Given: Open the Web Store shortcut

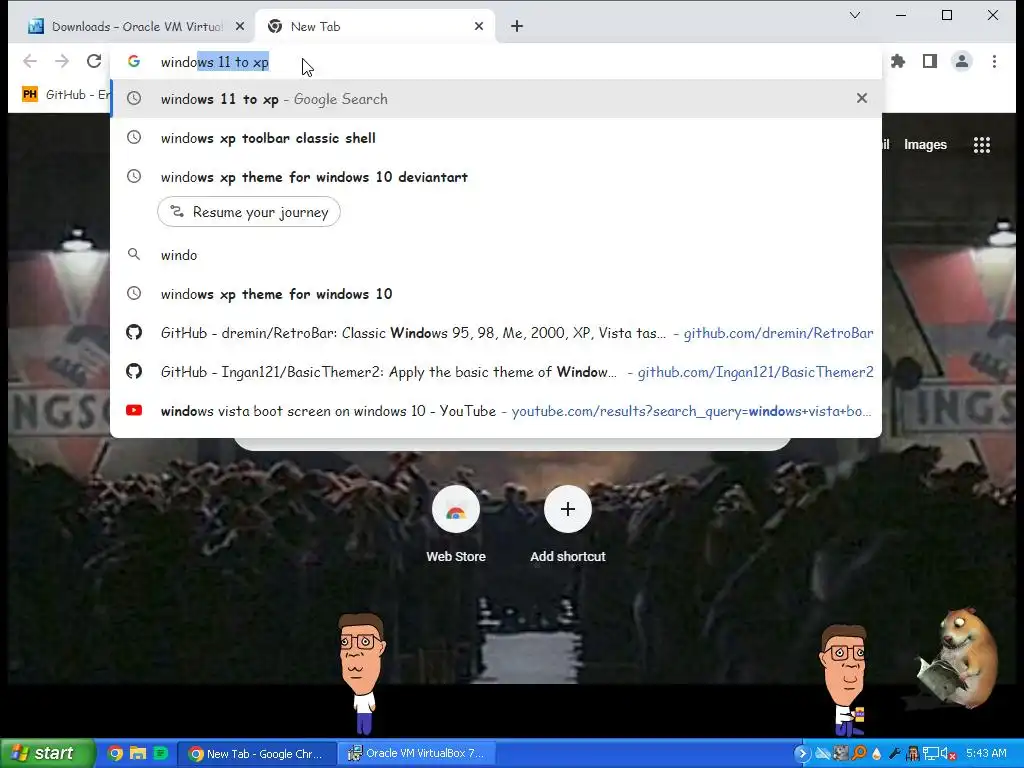Looking at the screenshot, I should click(456, 526).
